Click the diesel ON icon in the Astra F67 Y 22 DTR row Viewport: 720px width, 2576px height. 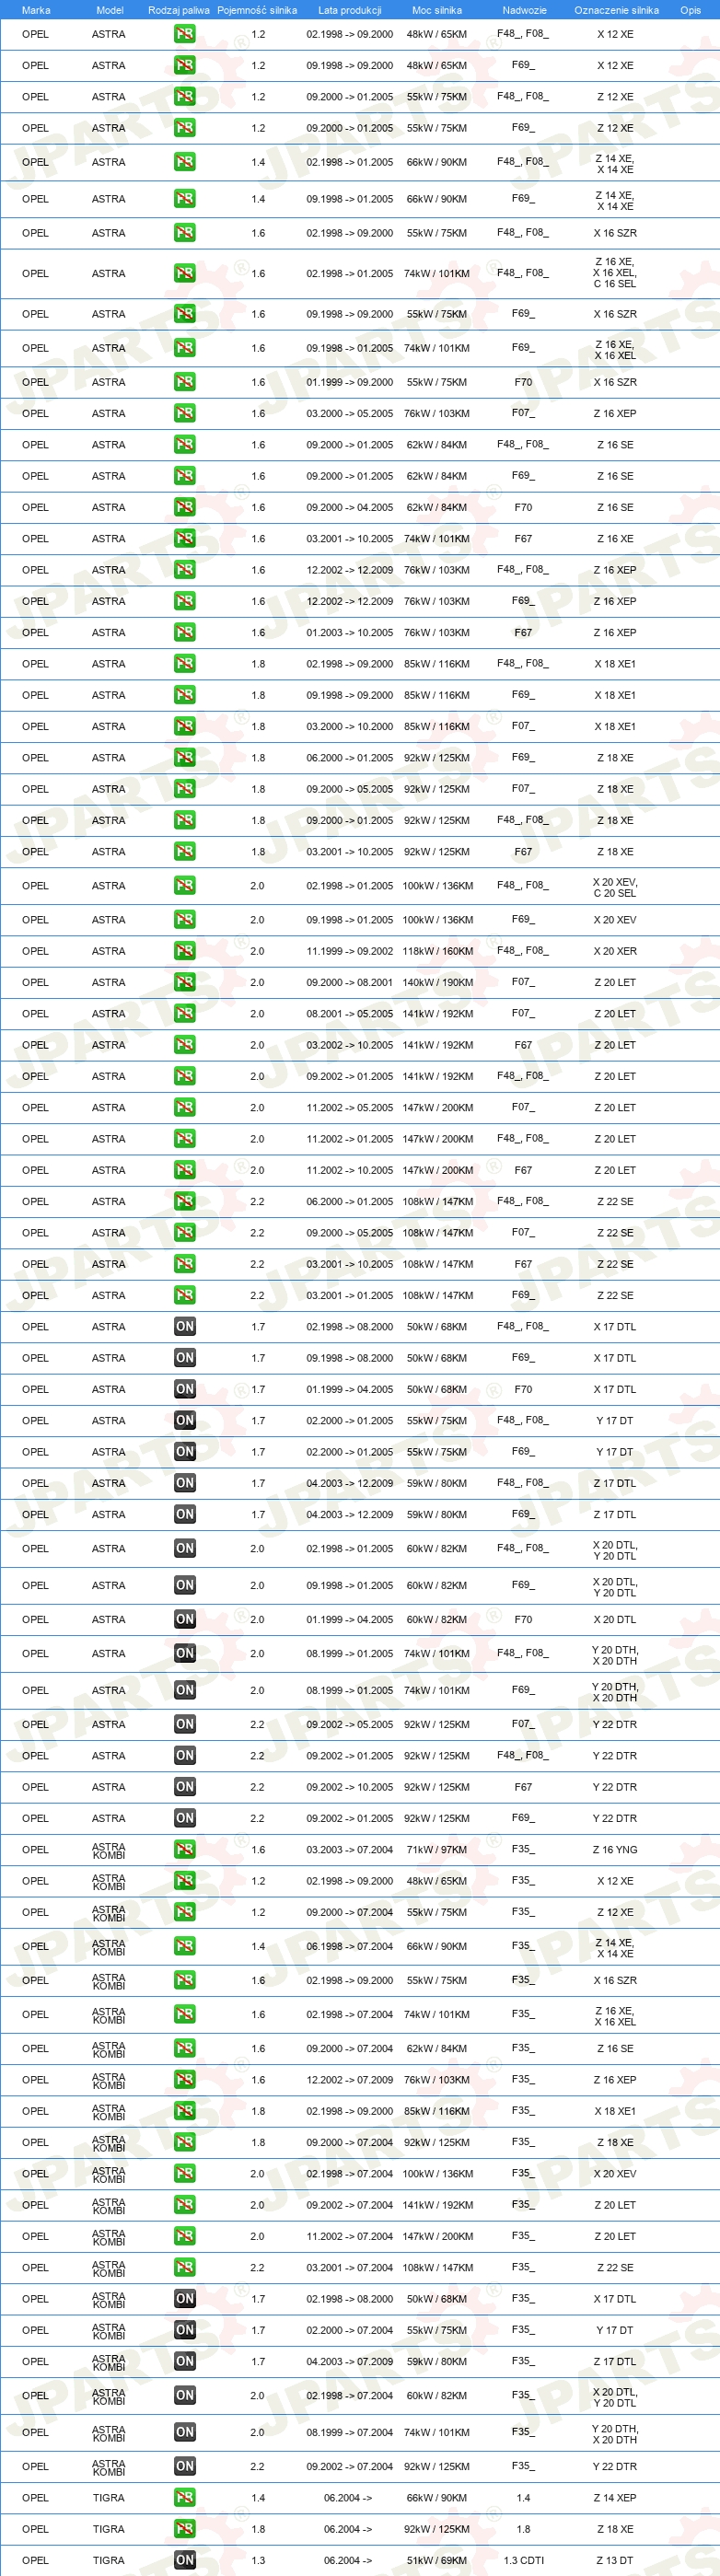[184, 1787]
